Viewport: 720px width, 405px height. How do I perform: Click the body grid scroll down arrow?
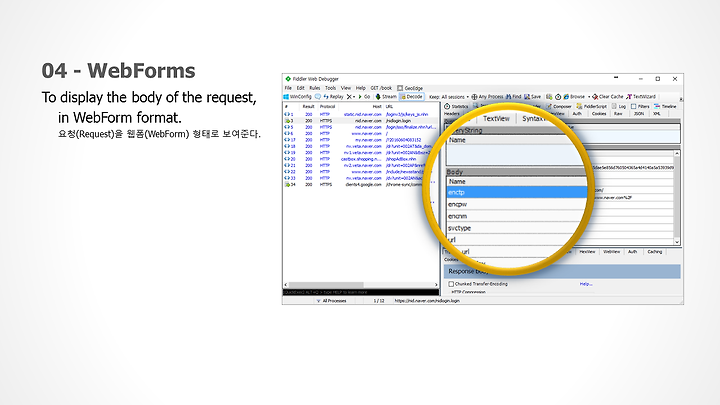pyautogui.click(x=676, y=242)
